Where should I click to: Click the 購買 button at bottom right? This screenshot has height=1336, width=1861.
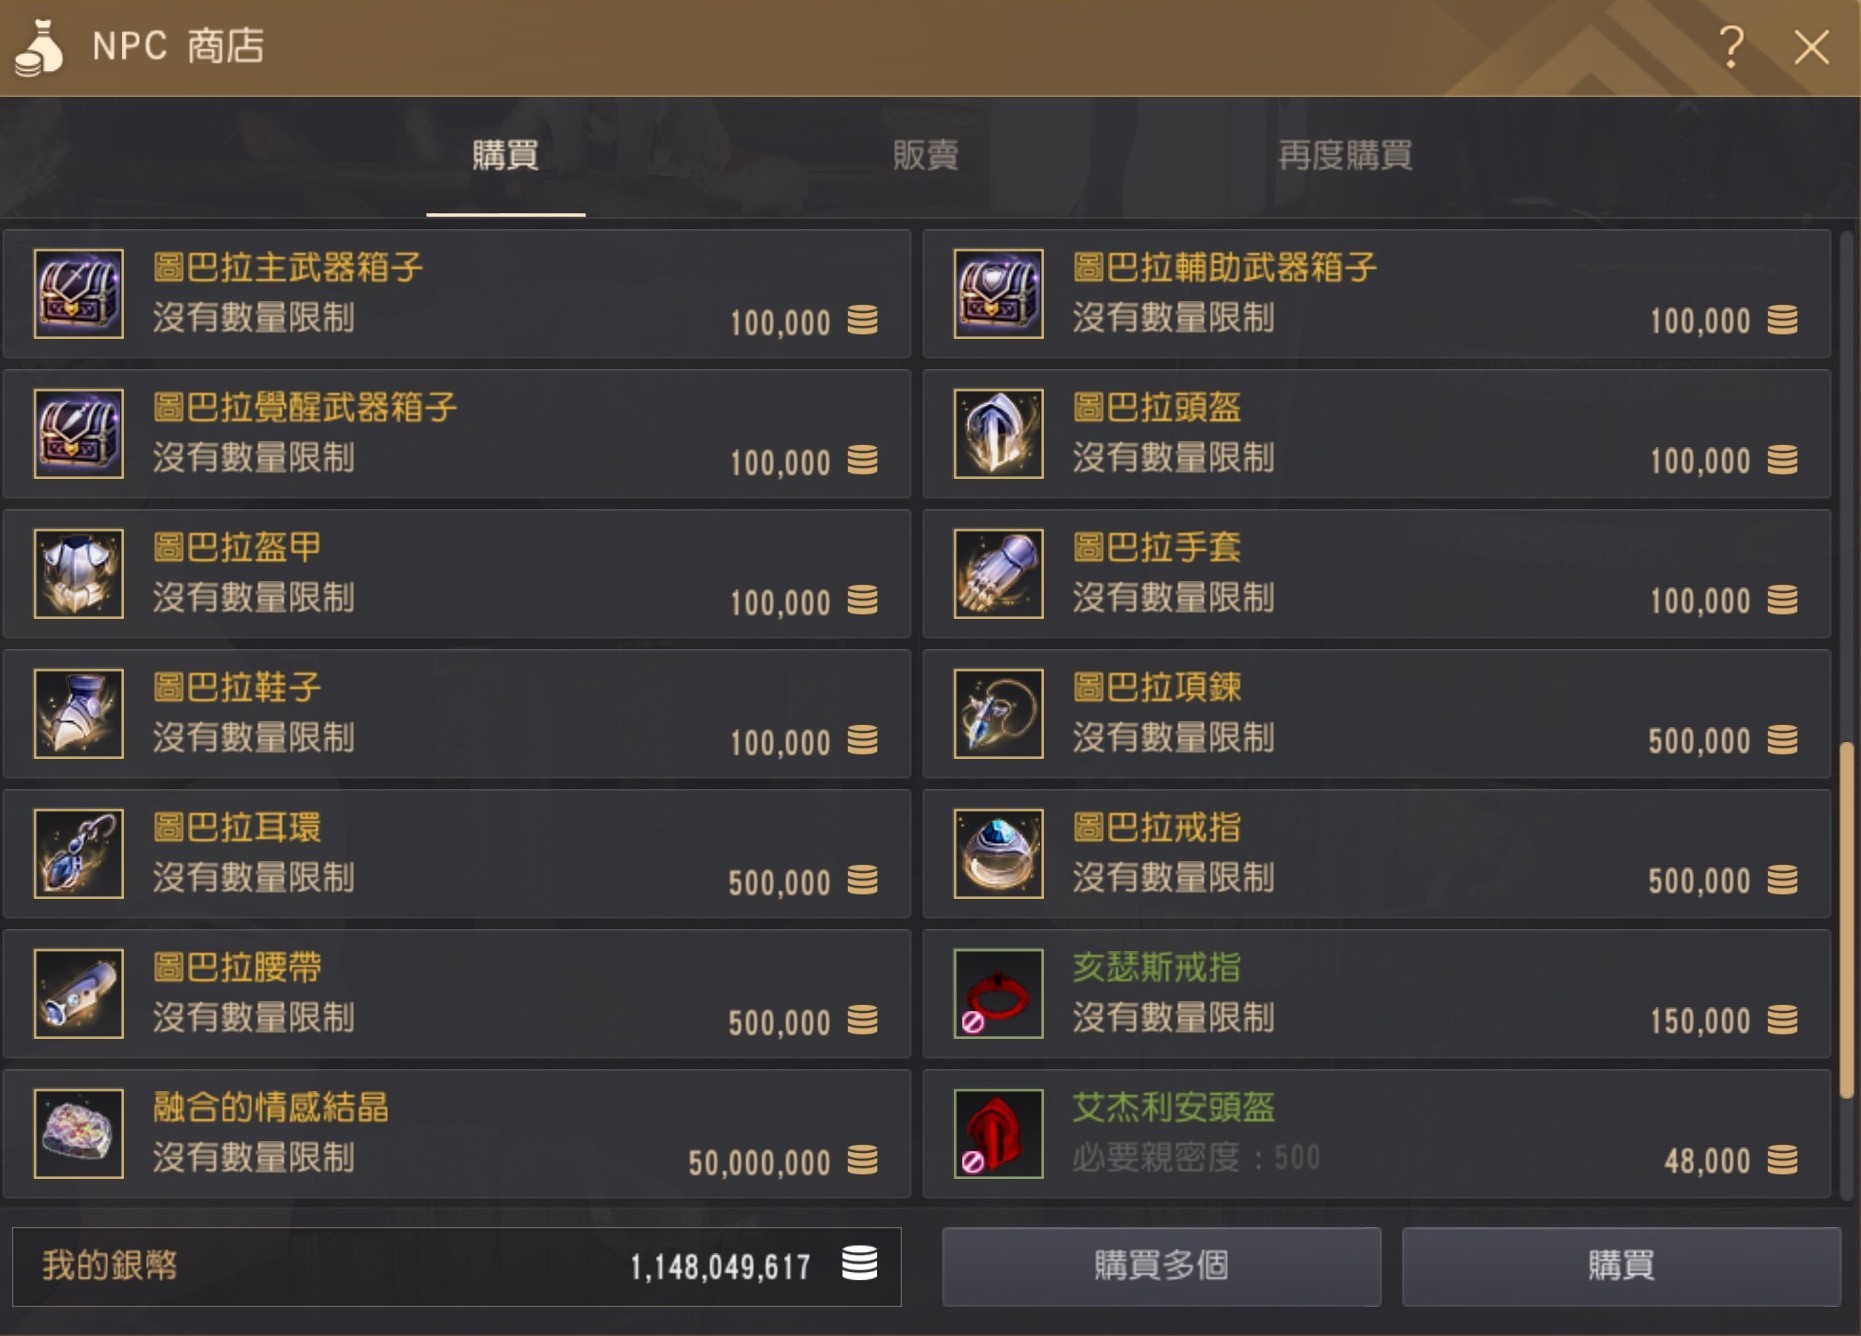coord(1622,1266)
